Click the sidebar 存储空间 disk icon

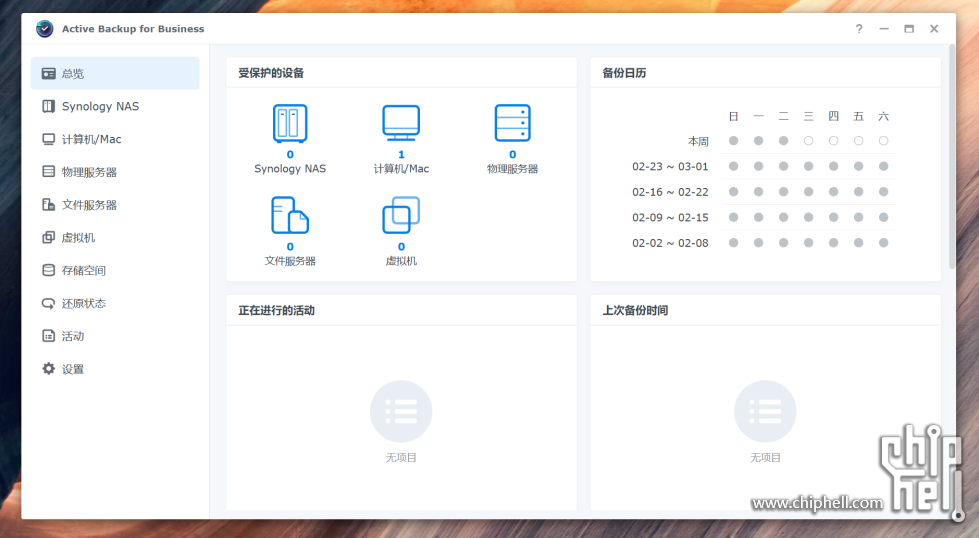tap(48, 270)
